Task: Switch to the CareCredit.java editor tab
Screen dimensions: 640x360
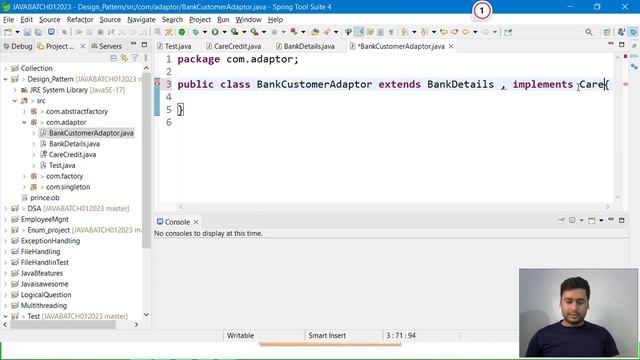Action: [233, 47]
